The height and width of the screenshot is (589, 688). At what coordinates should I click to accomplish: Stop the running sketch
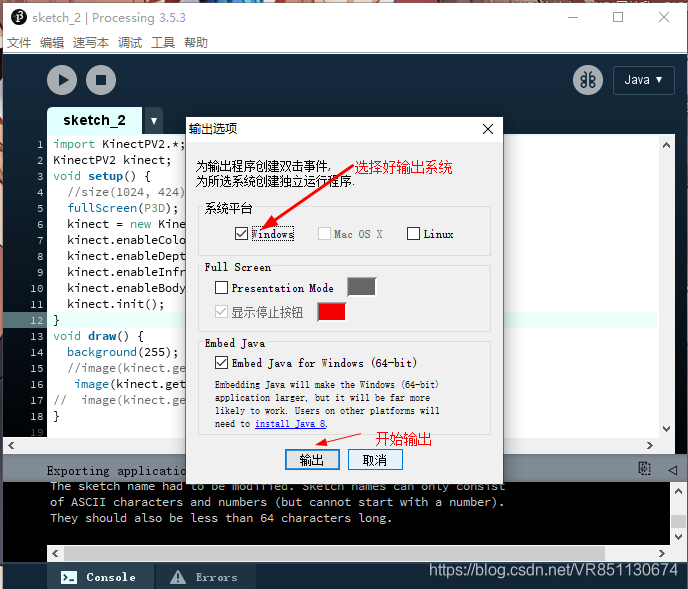click(101, 80)
